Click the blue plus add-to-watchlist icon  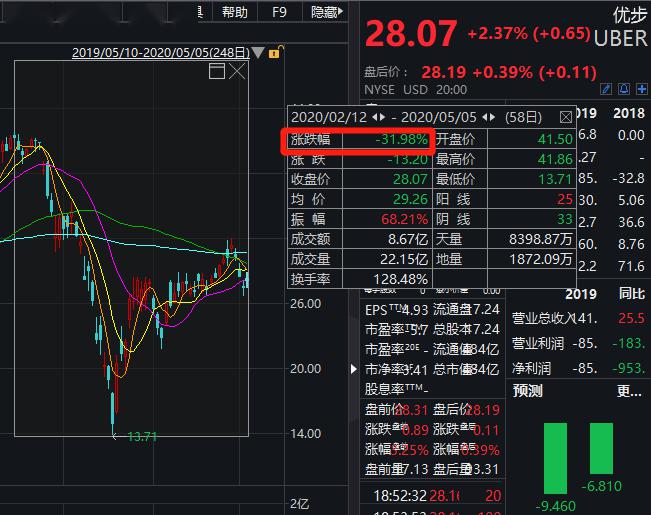point(642,89)
